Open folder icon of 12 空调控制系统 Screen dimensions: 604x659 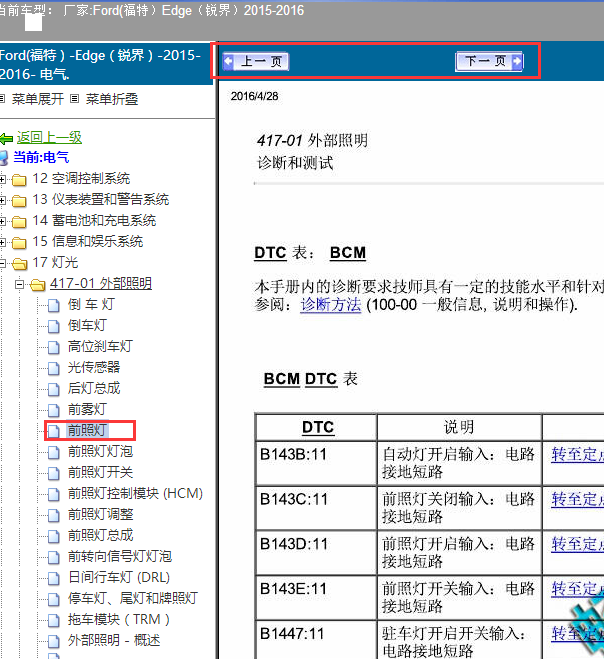19,180
